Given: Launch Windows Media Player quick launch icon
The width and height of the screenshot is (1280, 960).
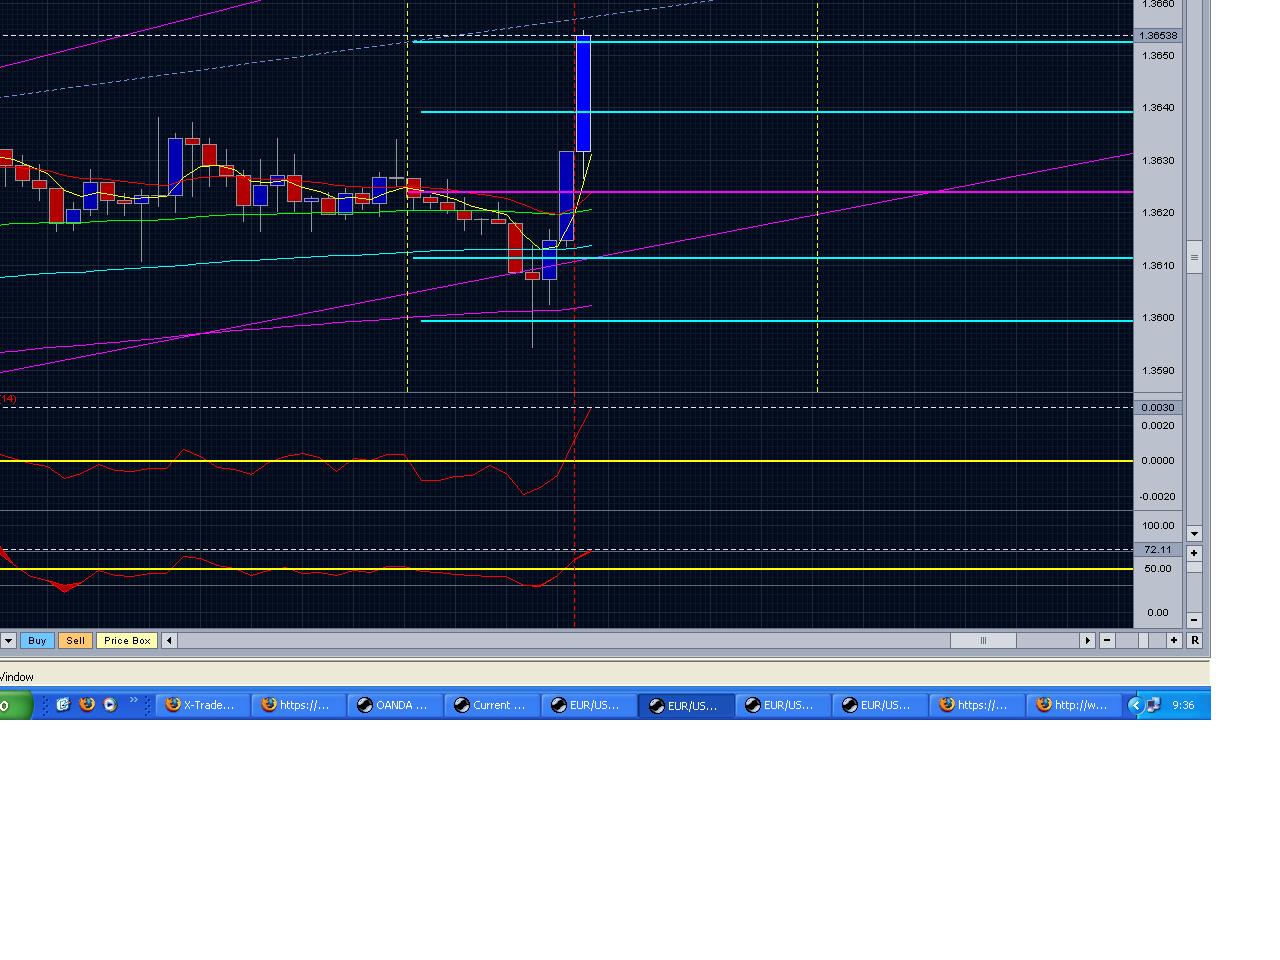Looking at the screenshot, I should click(x=110, y=705).
